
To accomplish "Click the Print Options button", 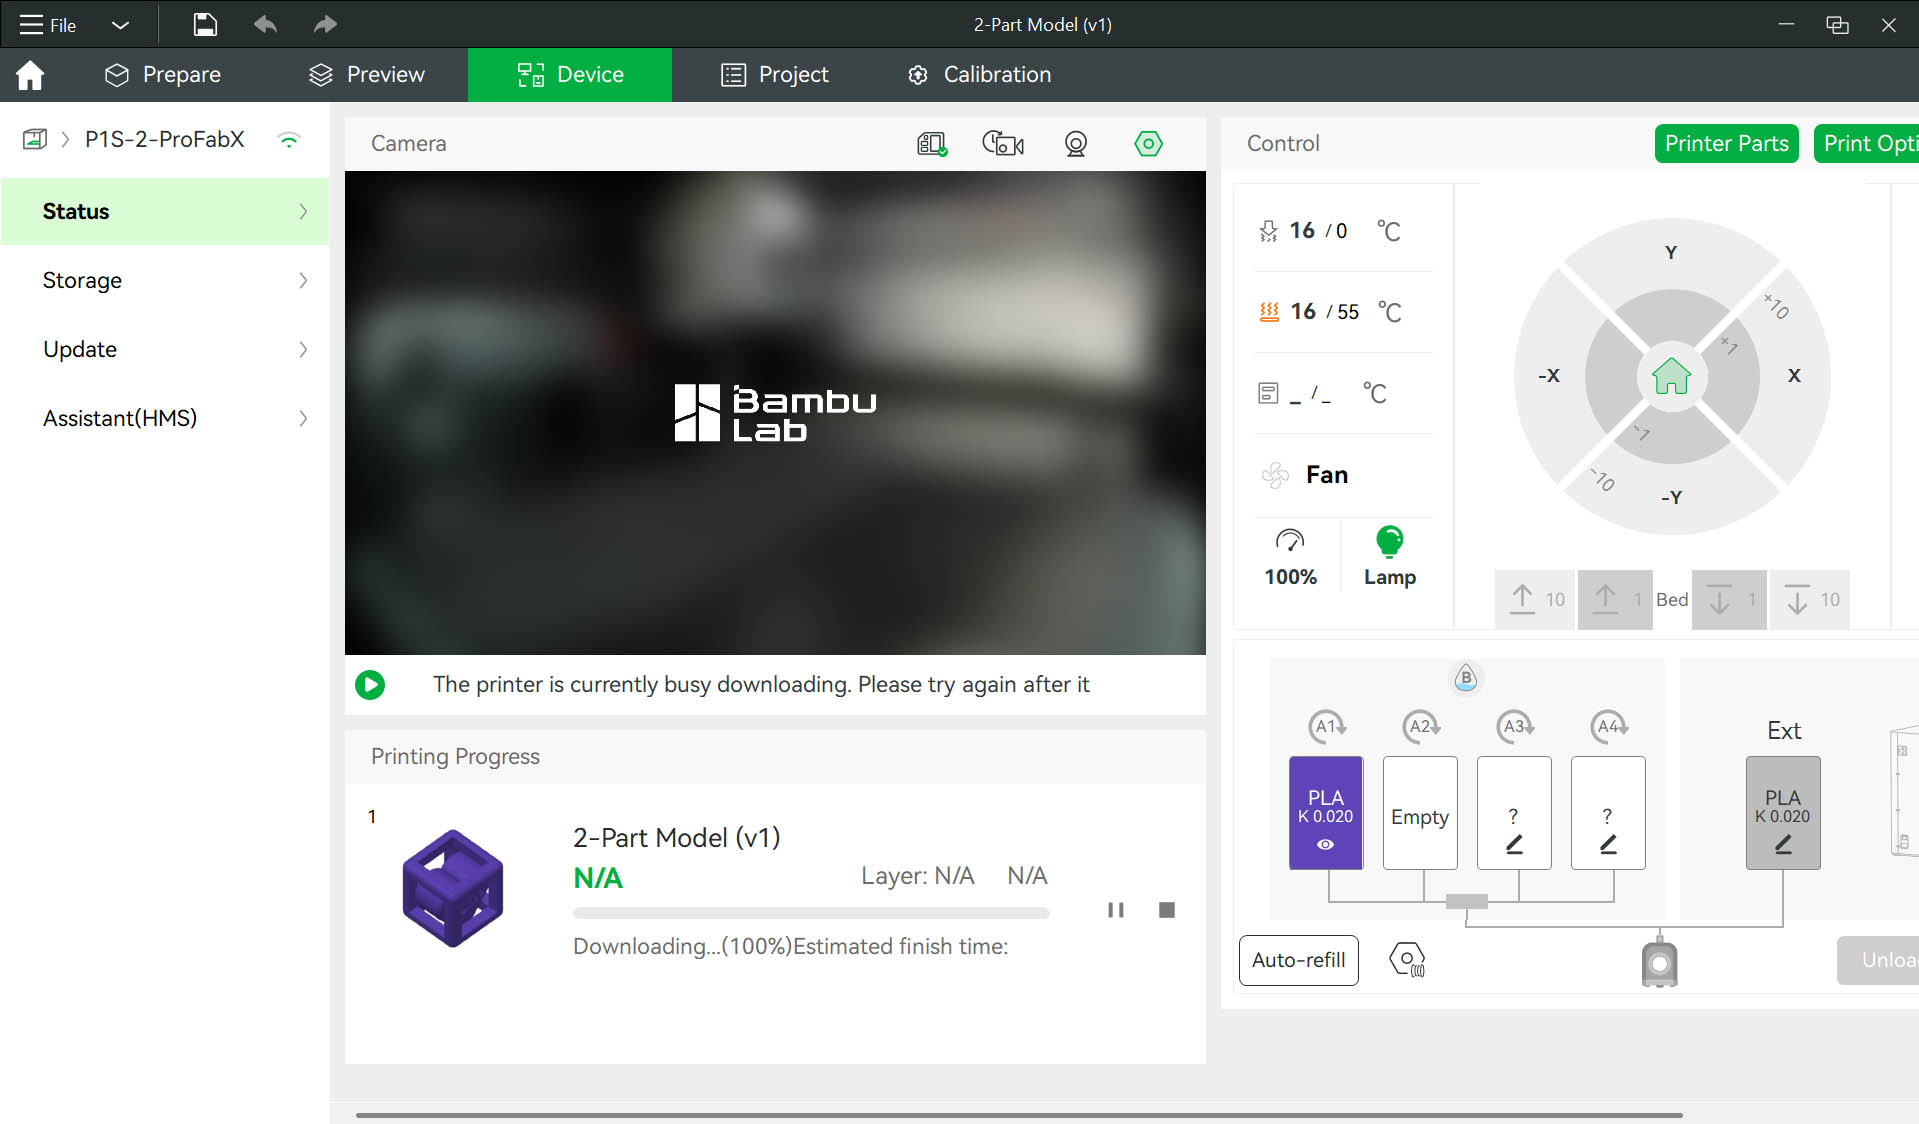I will [x=1867, y=144].
